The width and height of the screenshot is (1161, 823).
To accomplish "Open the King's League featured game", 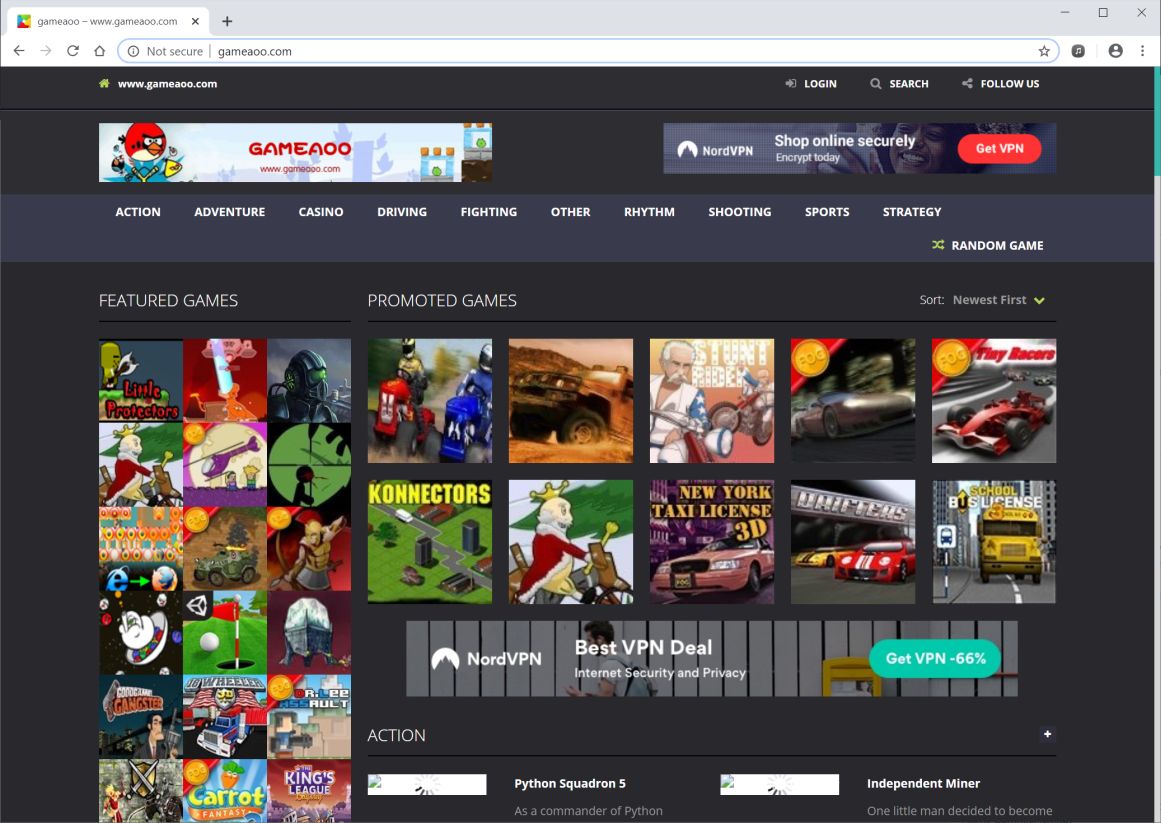I will 309,790.
